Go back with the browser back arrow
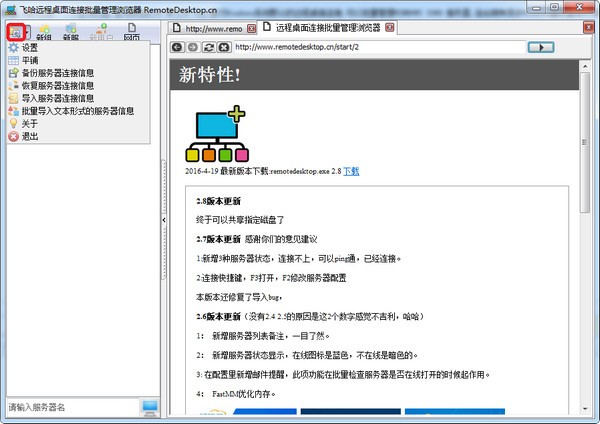The width and height of the screenshot is (600, 424). pyautogui.click(x=177, y=47)
